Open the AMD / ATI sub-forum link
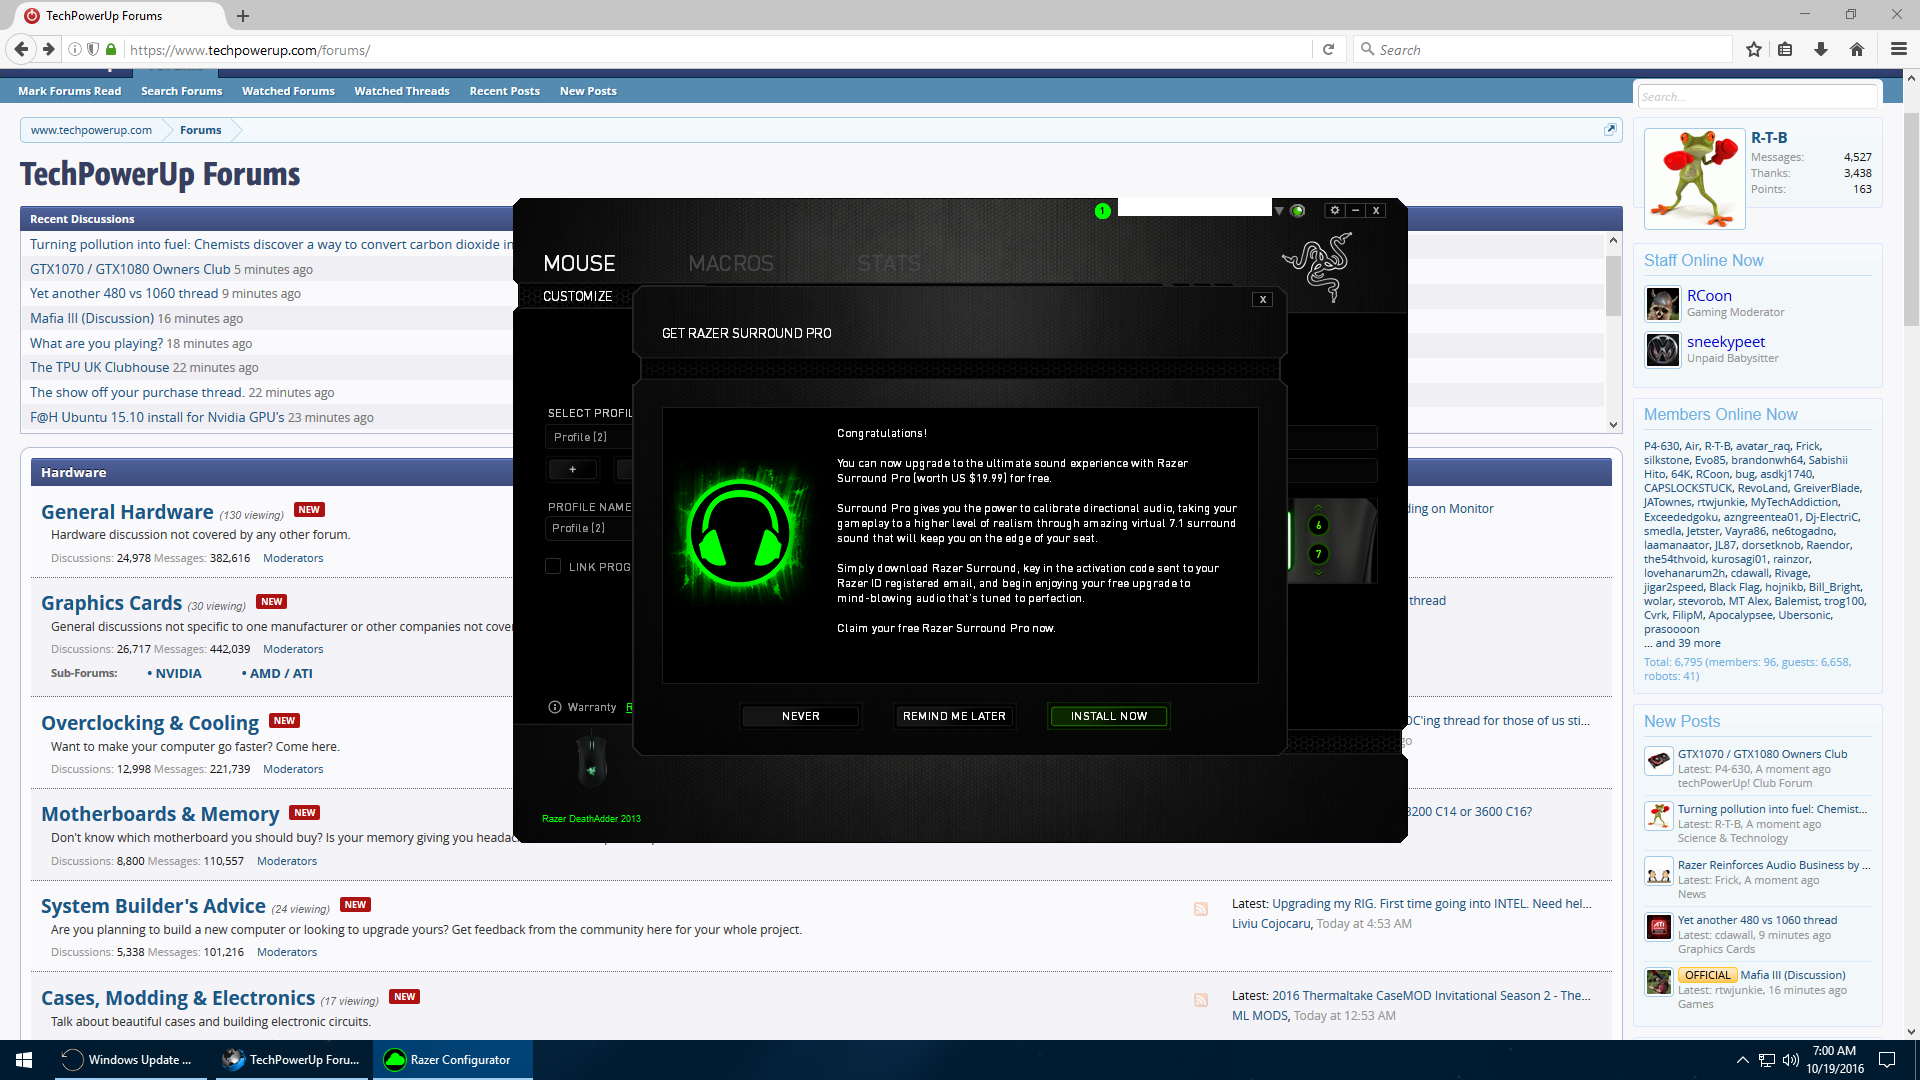Viewport: 1920px width, 1080px height. click(281, 673)
